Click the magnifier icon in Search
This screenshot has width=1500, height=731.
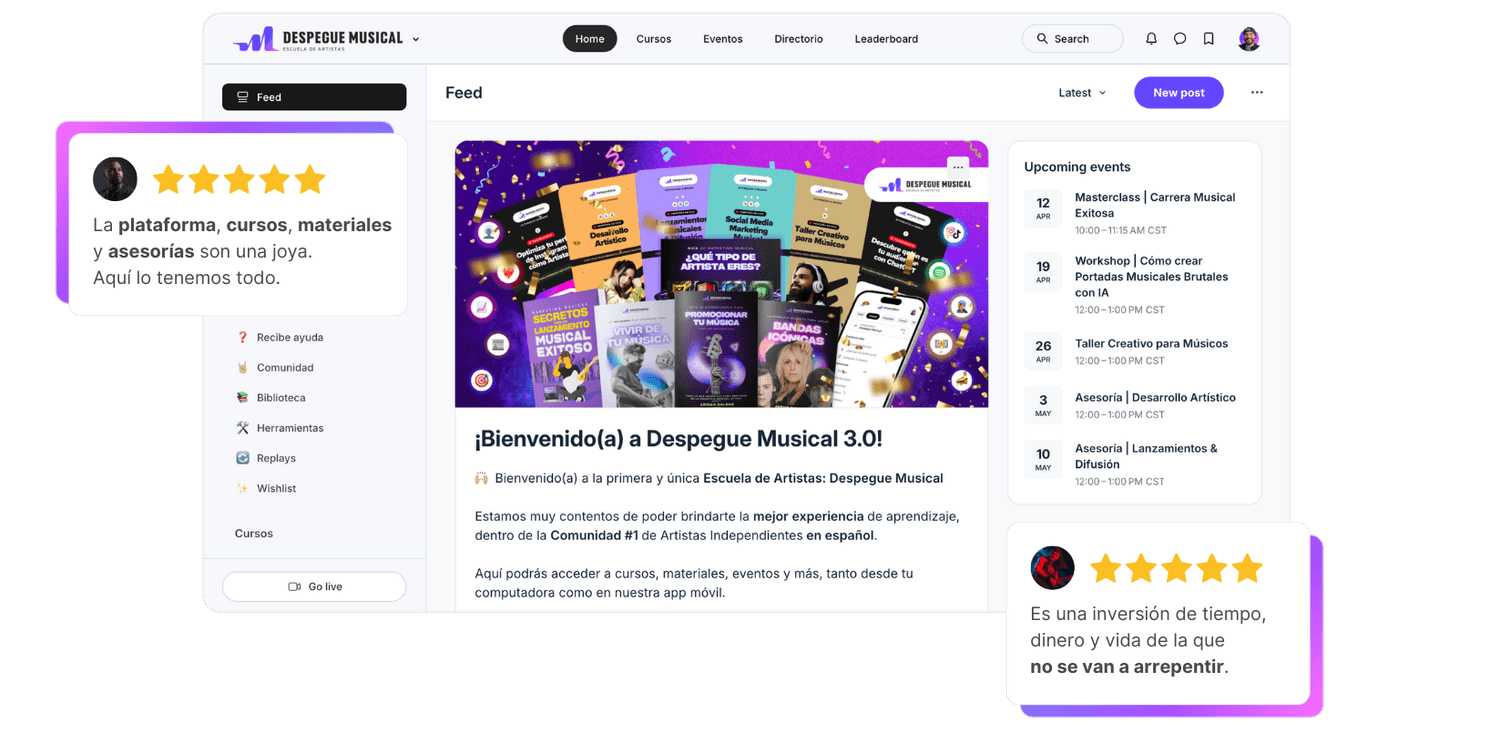coord(1042,39)
